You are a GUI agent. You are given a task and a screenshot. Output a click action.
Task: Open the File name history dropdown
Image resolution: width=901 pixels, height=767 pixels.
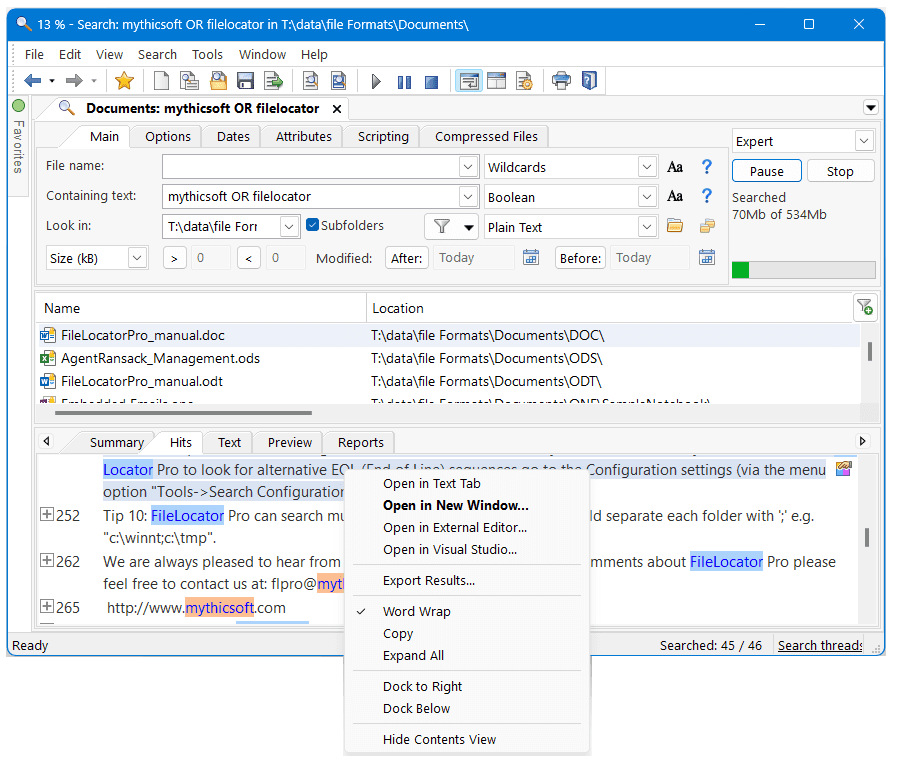(468, 167)
